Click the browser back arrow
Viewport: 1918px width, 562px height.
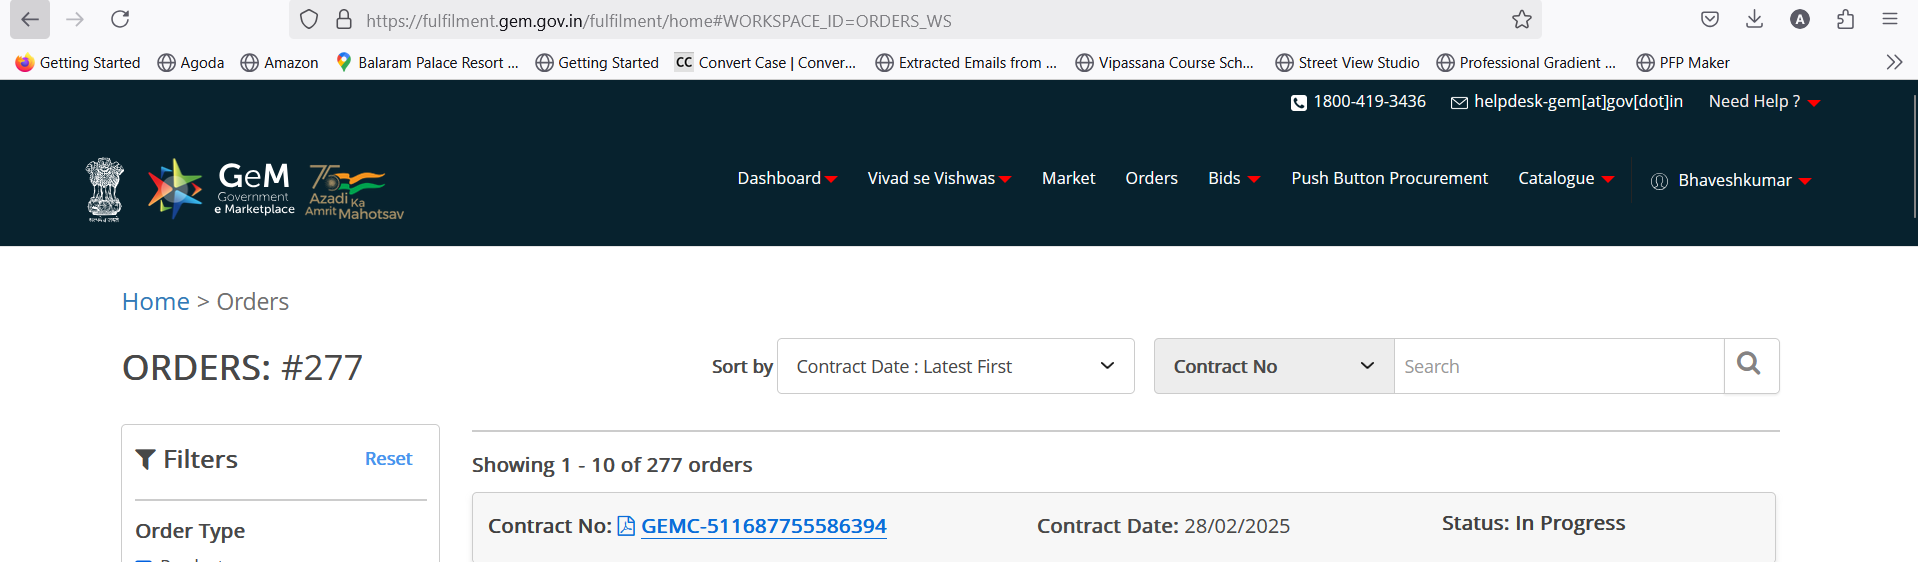[30, 19]
